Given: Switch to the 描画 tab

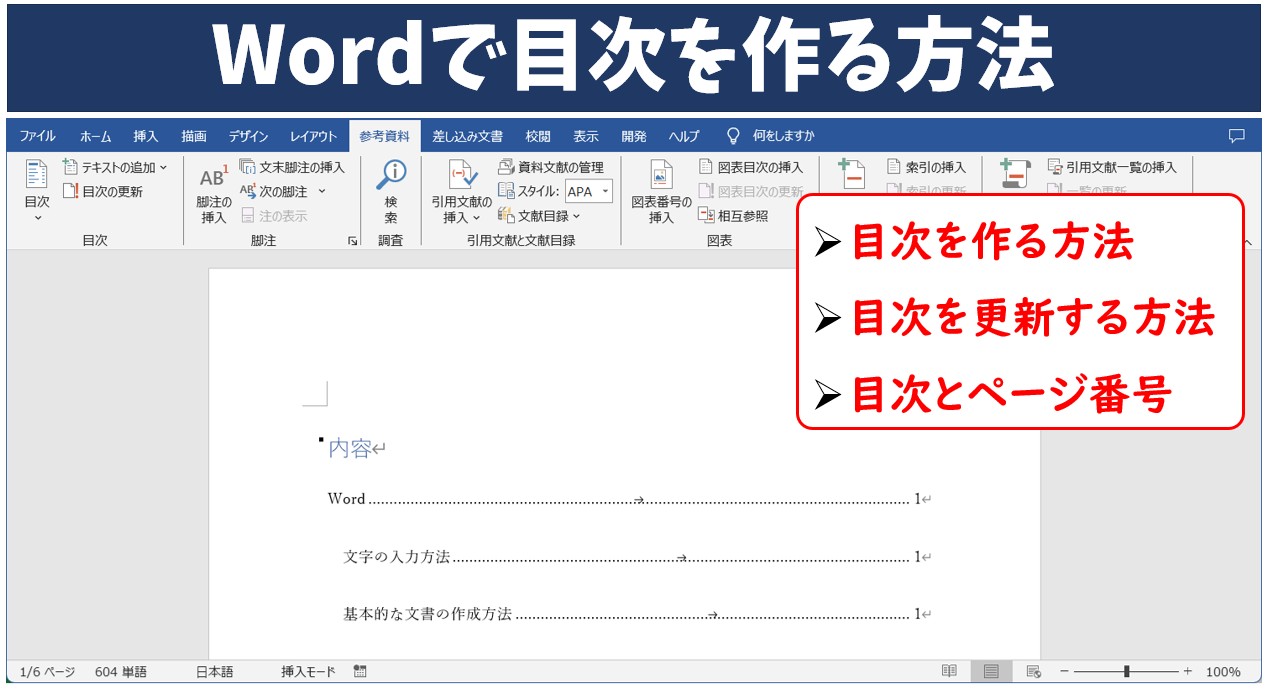Looking at the screenshot, I should tap(194, 136).
